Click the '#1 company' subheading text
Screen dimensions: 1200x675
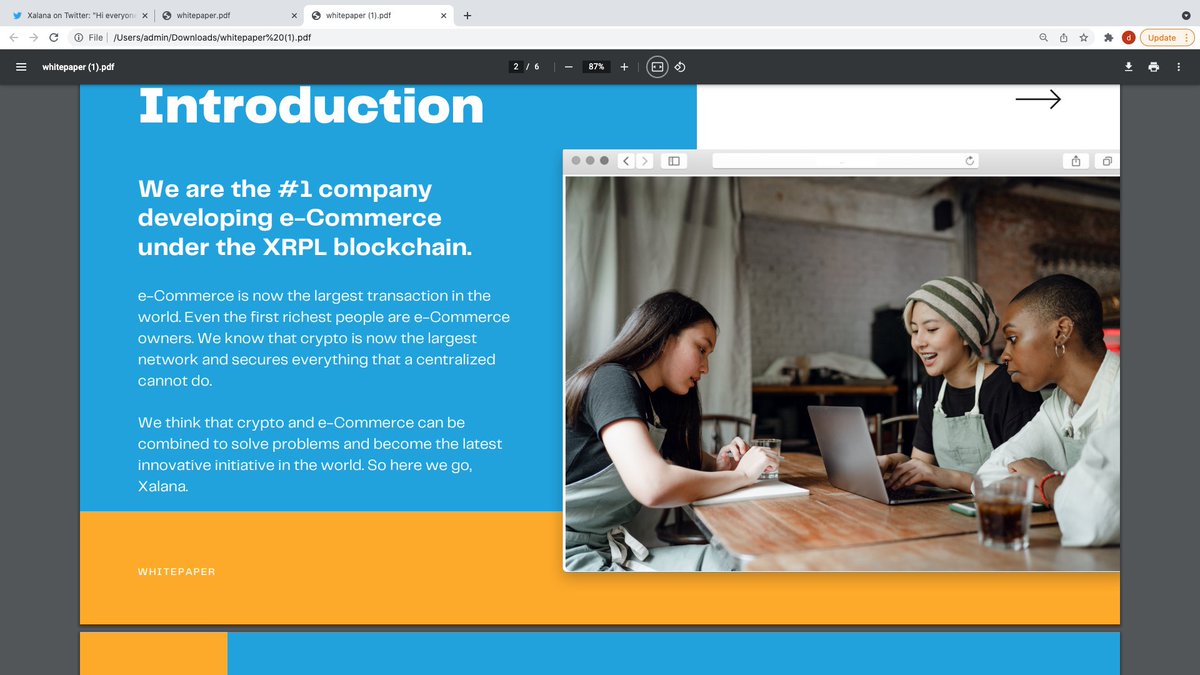[x=304, y=217]
